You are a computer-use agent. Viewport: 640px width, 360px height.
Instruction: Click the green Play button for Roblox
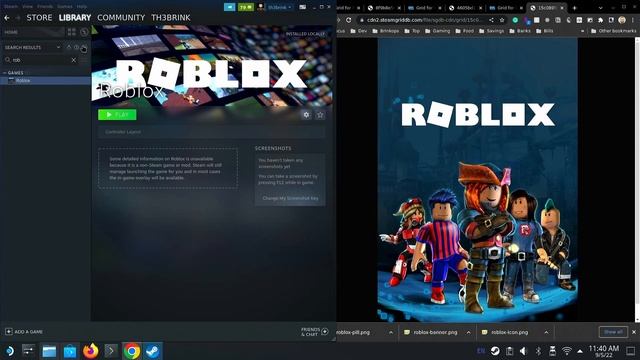(117, 115)
